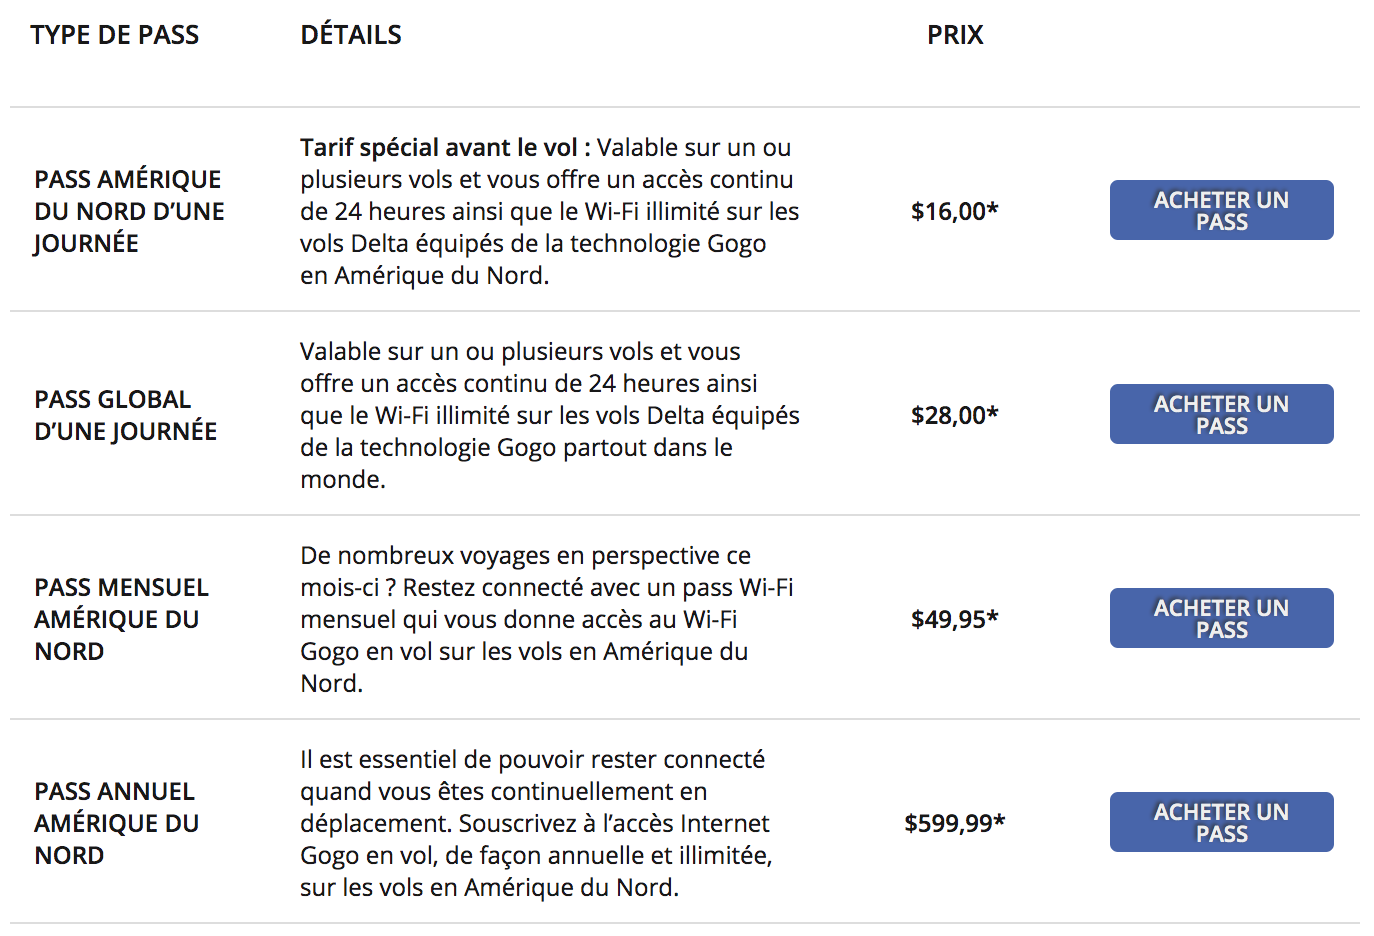Click Pass Annuel Amérique du Nord title
1374x936 pixels.
coord(116,823)
